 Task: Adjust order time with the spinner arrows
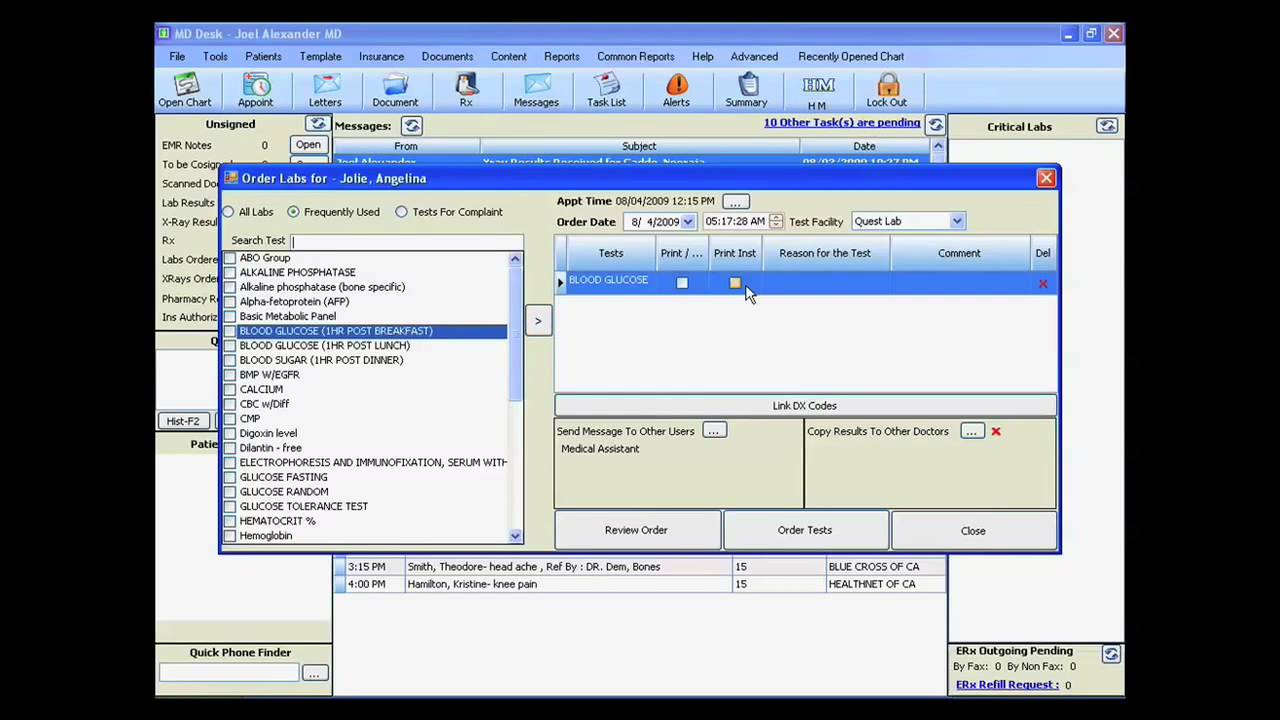point(776,222)
